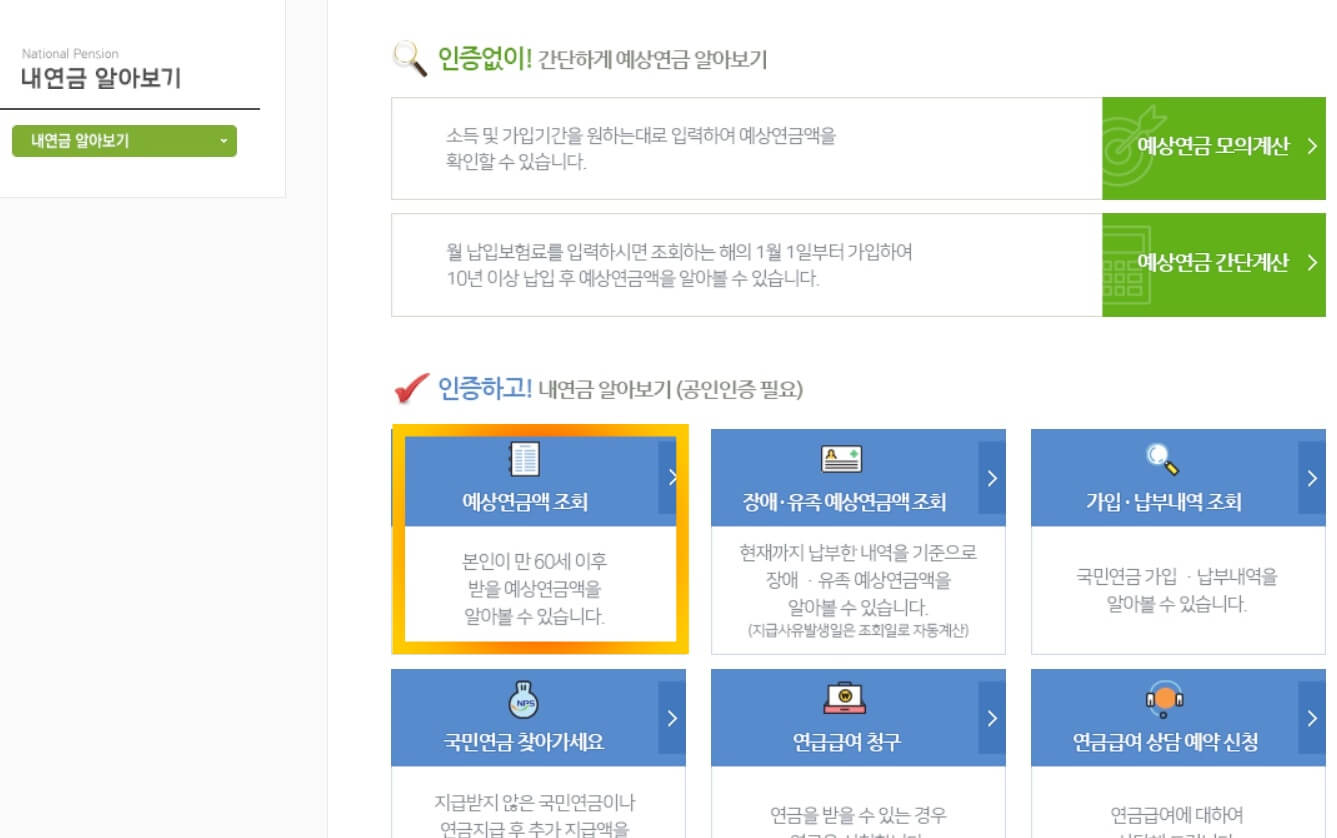Click the magnifier icon on 가입·납부내역 조회 card
This screenshot has height=838, width=1337.
coord(1160,457)
